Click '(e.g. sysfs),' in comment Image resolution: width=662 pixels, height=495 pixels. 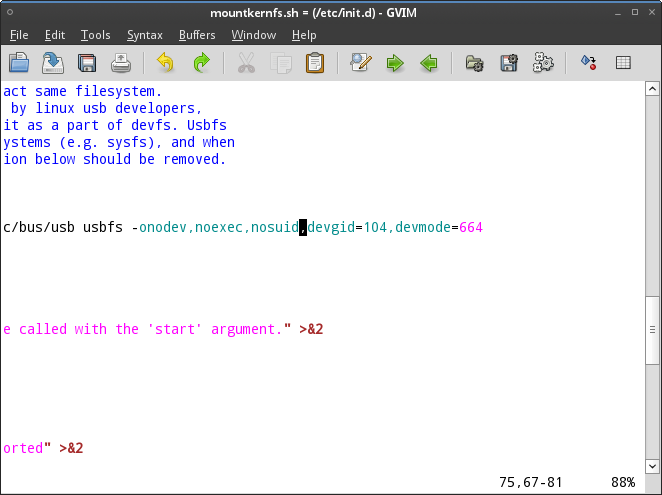111,142
